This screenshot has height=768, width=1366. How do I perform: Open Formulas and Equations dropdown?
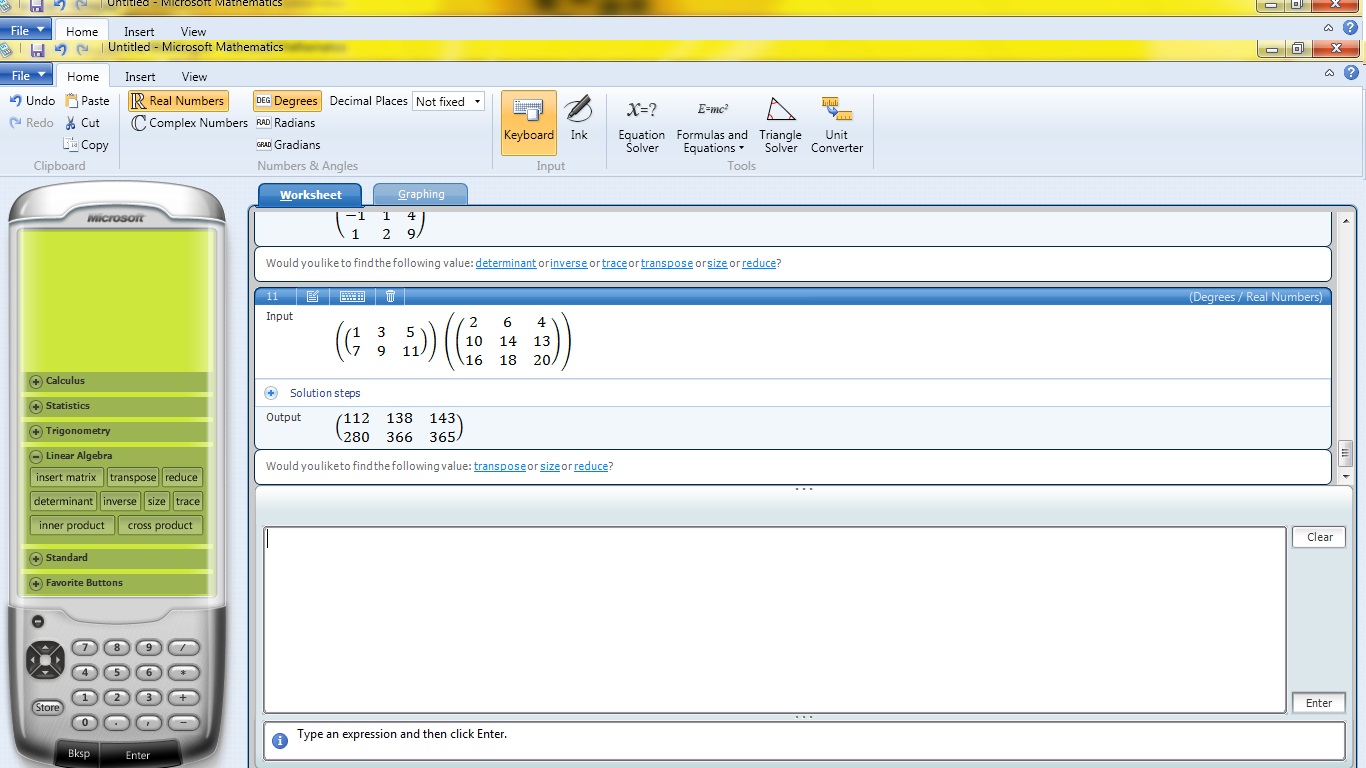712,125
